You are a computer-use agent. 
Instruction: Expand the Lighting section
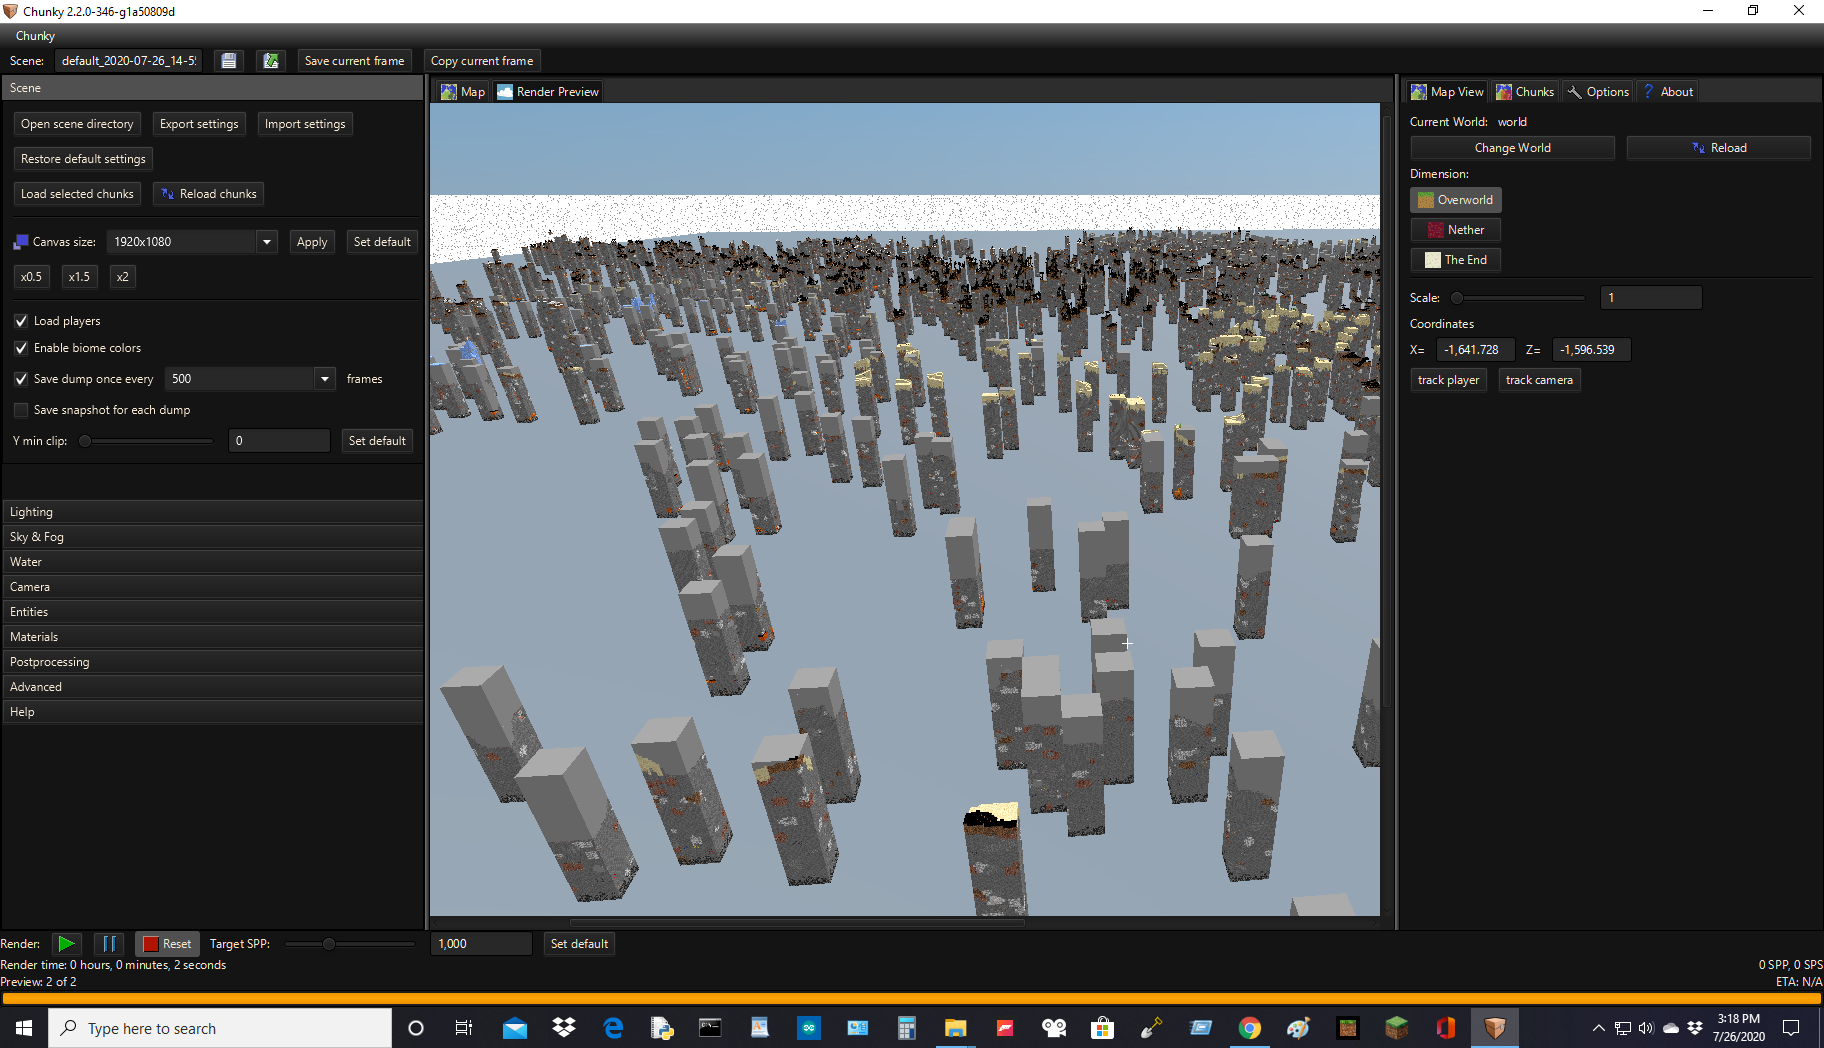tap(213, 511)
